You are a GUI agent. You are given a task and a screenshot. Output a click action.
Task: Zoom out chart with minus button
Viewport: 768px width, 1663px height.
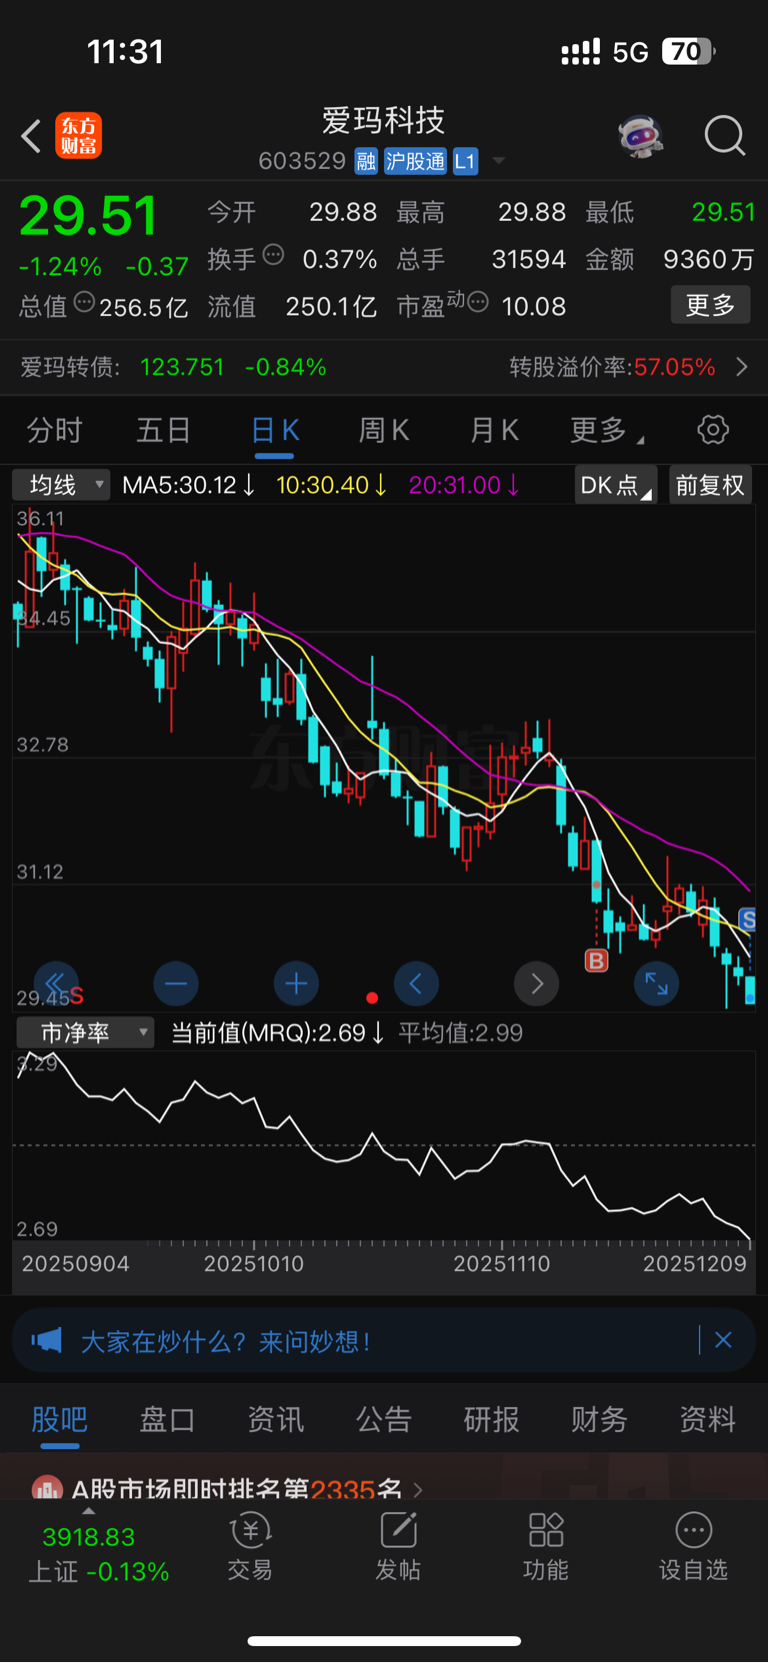pyautogui.click(x=176, y=984)
